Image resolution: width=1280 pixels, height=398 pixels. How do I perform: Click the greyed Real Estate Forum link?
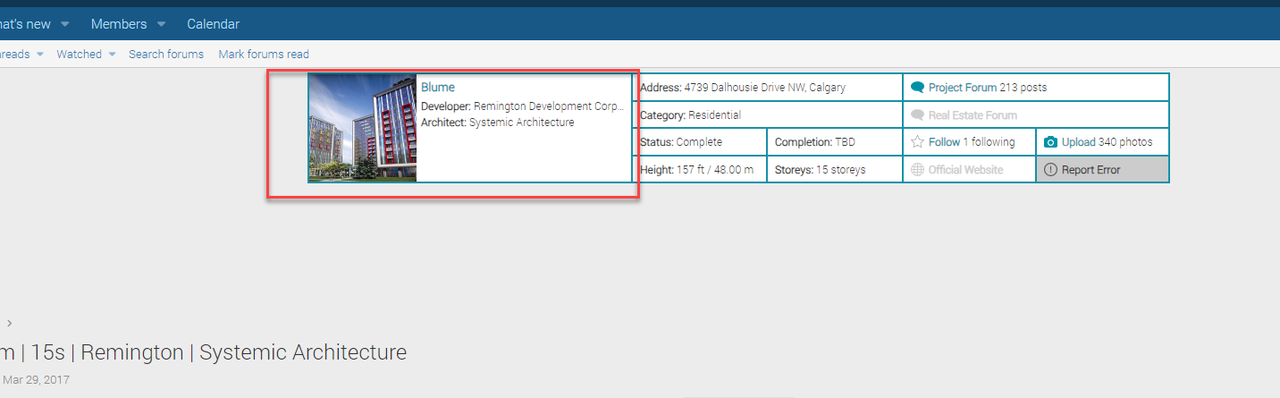click(x=972, y=115)
